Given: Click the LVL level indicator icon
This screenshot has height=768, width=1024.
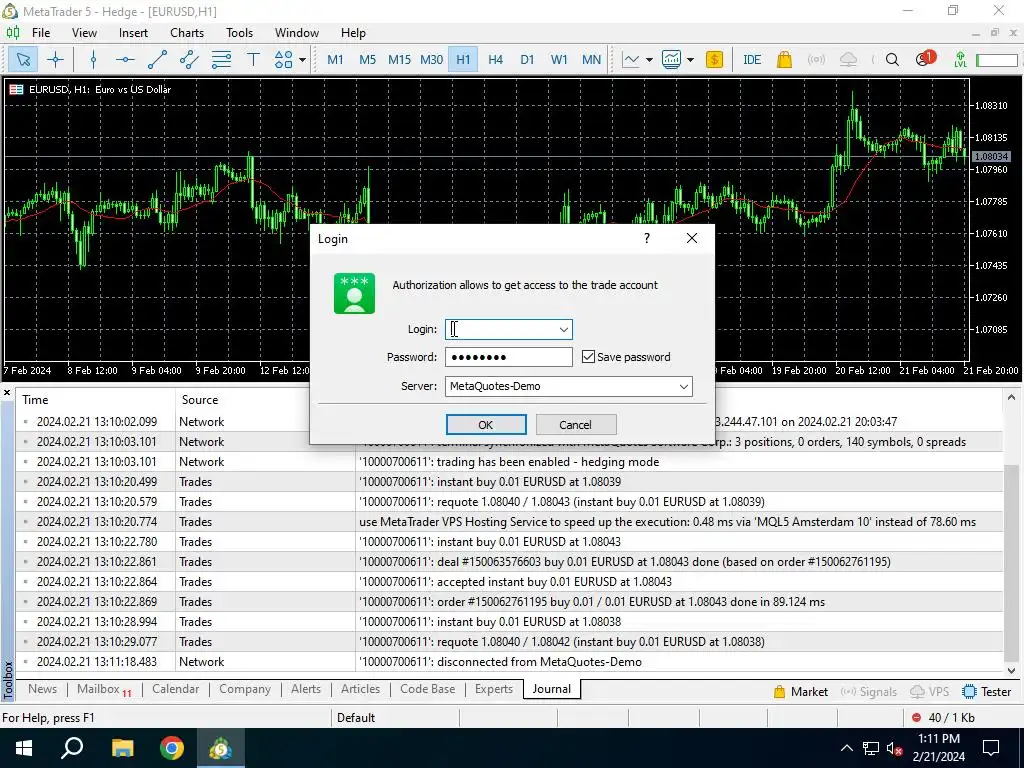Looking at the screenshot, I should pyautogui.click(x=960, y=60).
